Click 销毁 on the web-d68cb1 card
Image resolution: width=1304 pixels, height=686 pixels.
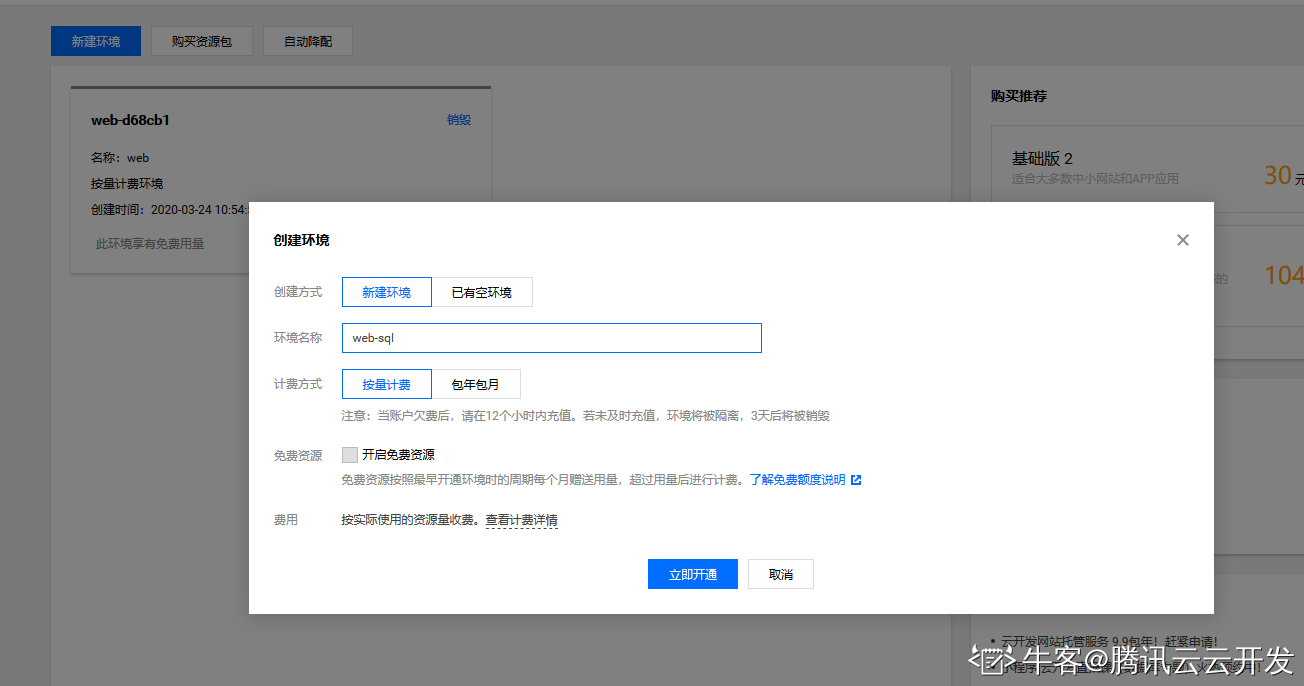[x=459, y=120]
